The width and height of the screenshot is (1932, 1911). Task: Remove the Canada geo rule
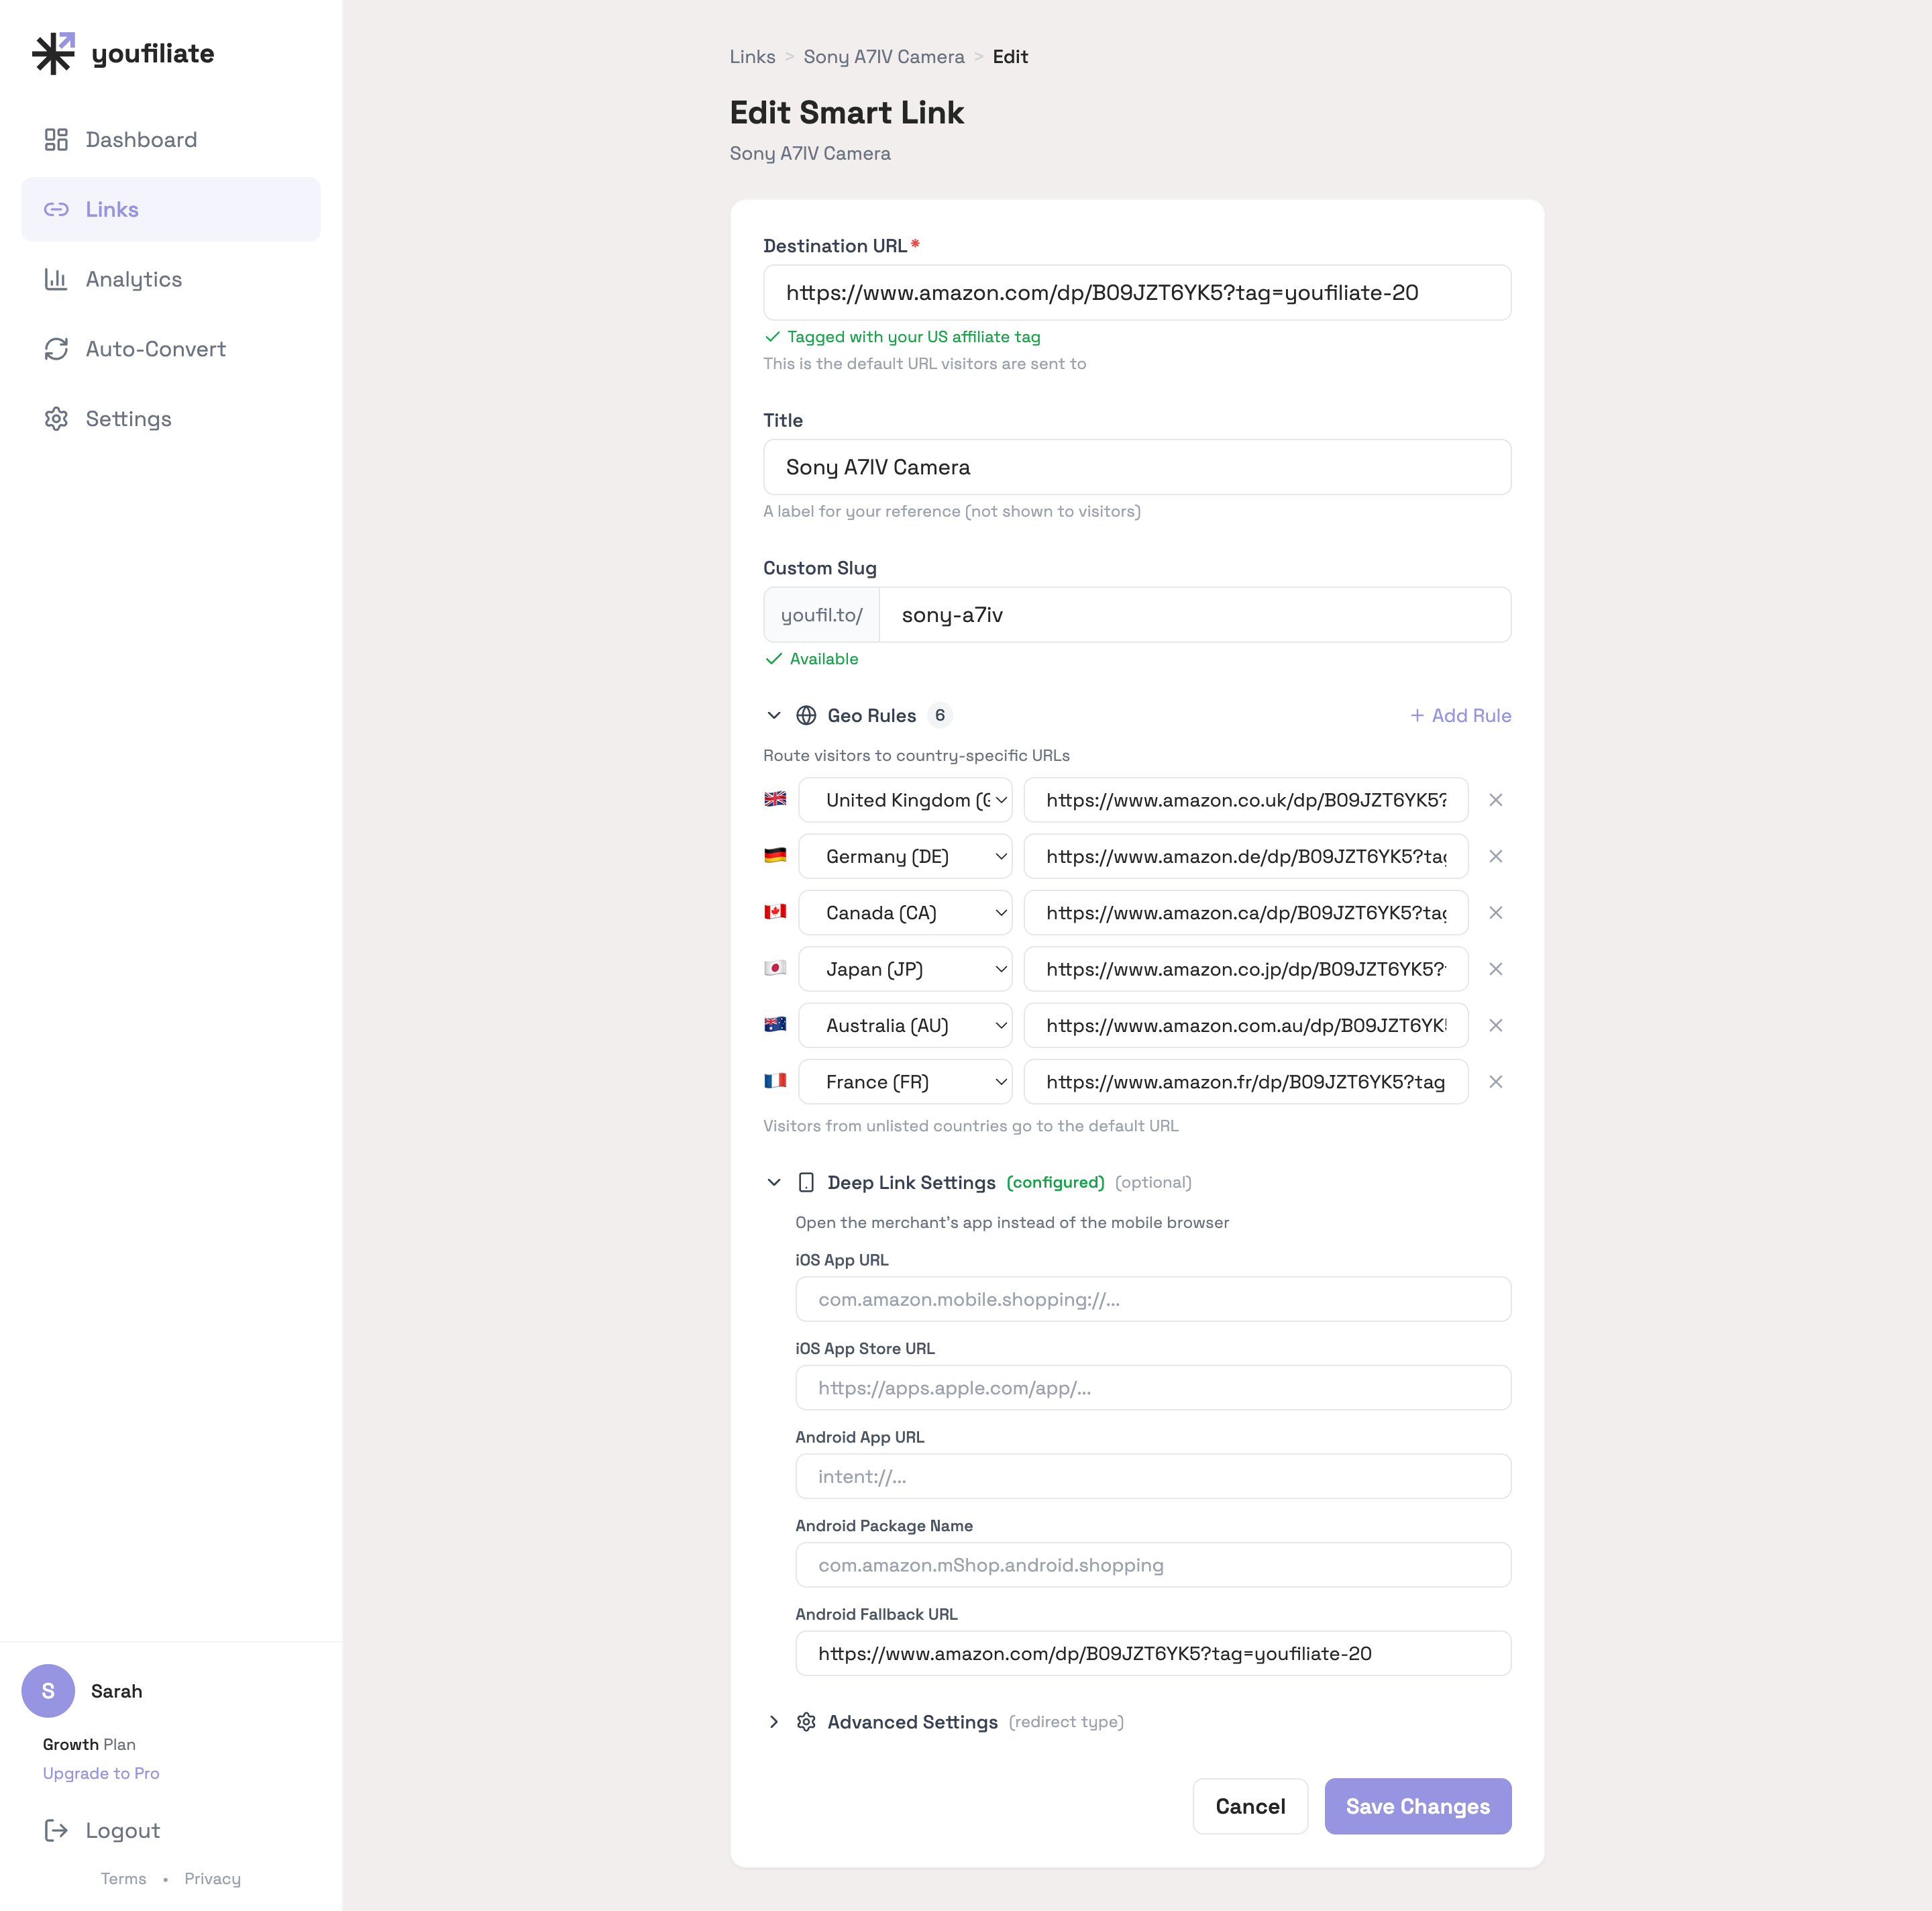(1496, 913)
